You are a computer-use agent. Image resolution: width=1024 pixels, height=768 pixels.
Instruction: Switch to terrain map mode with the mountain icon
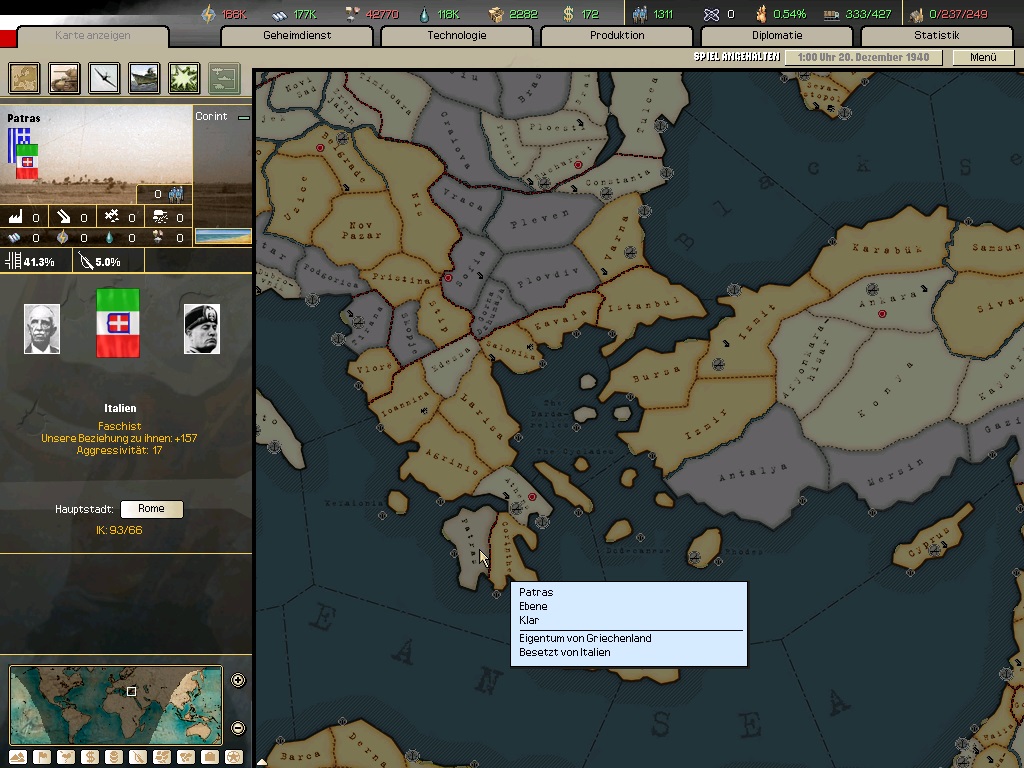(x=18, y=757)
